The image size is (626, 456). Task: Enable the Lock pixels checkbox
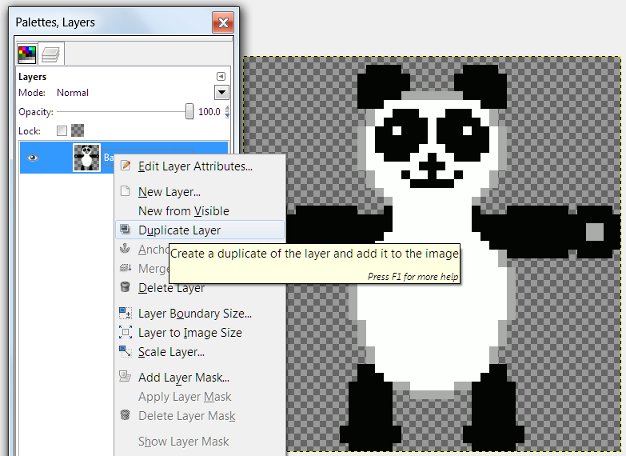62,131
